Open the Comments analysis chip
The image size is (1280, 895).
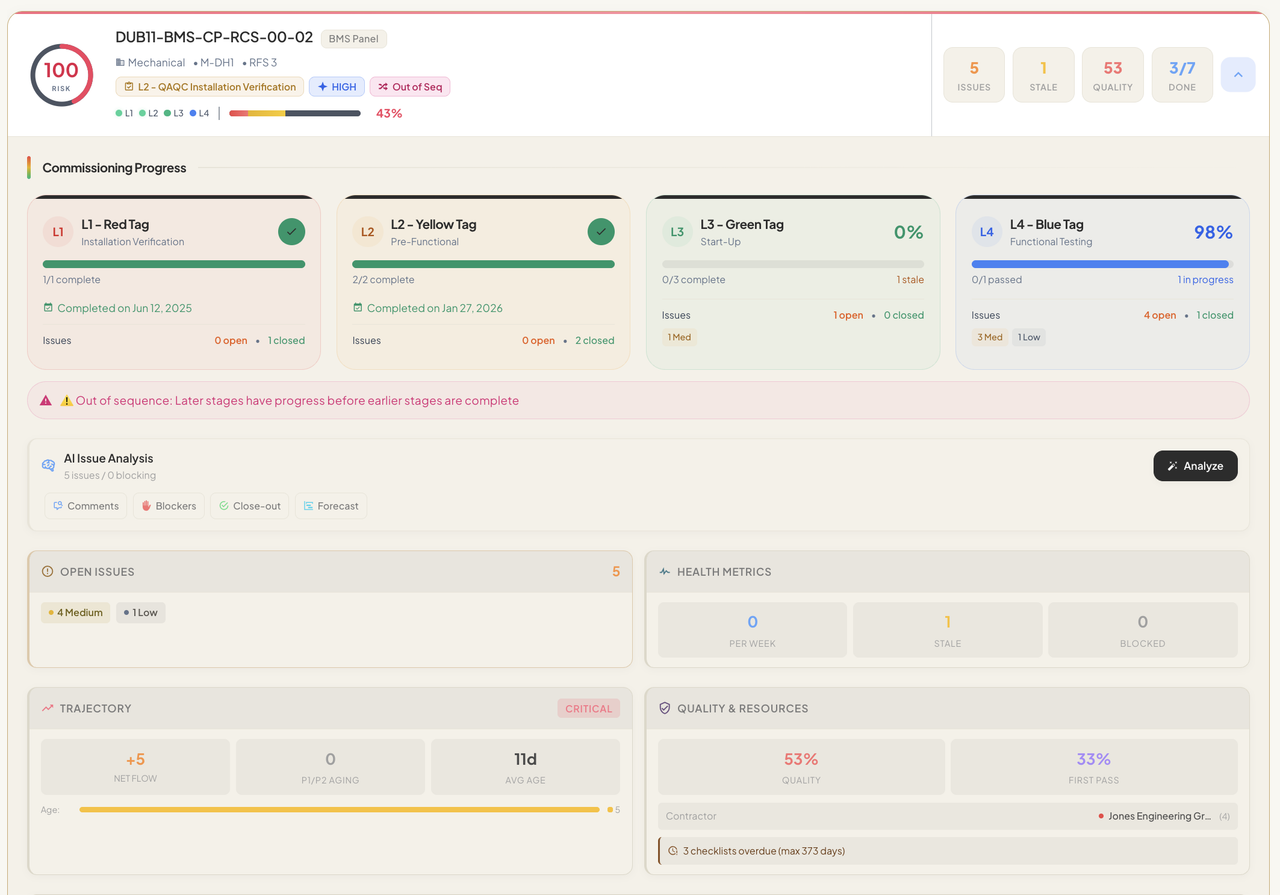[85, 506]
